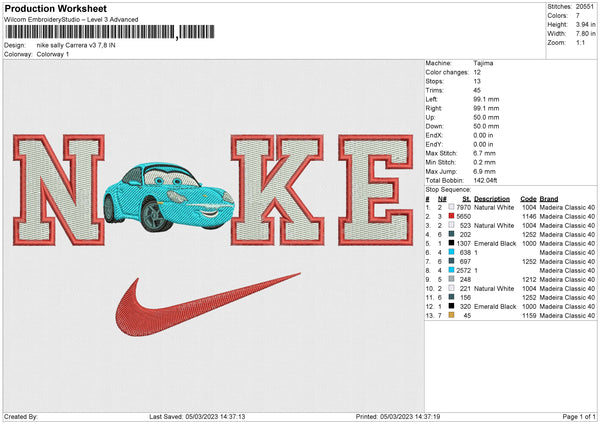
Task: Click the dark teal swatch in stop row 4
Action: [452, 234]
